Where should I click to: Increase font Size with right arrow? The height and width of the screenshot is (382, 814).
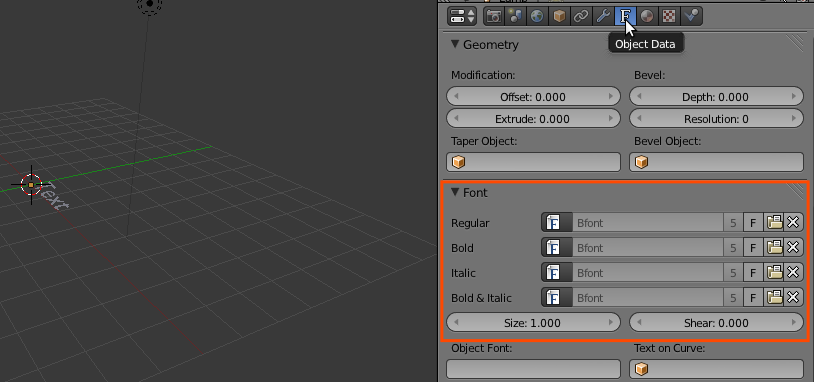click(611, 322)
